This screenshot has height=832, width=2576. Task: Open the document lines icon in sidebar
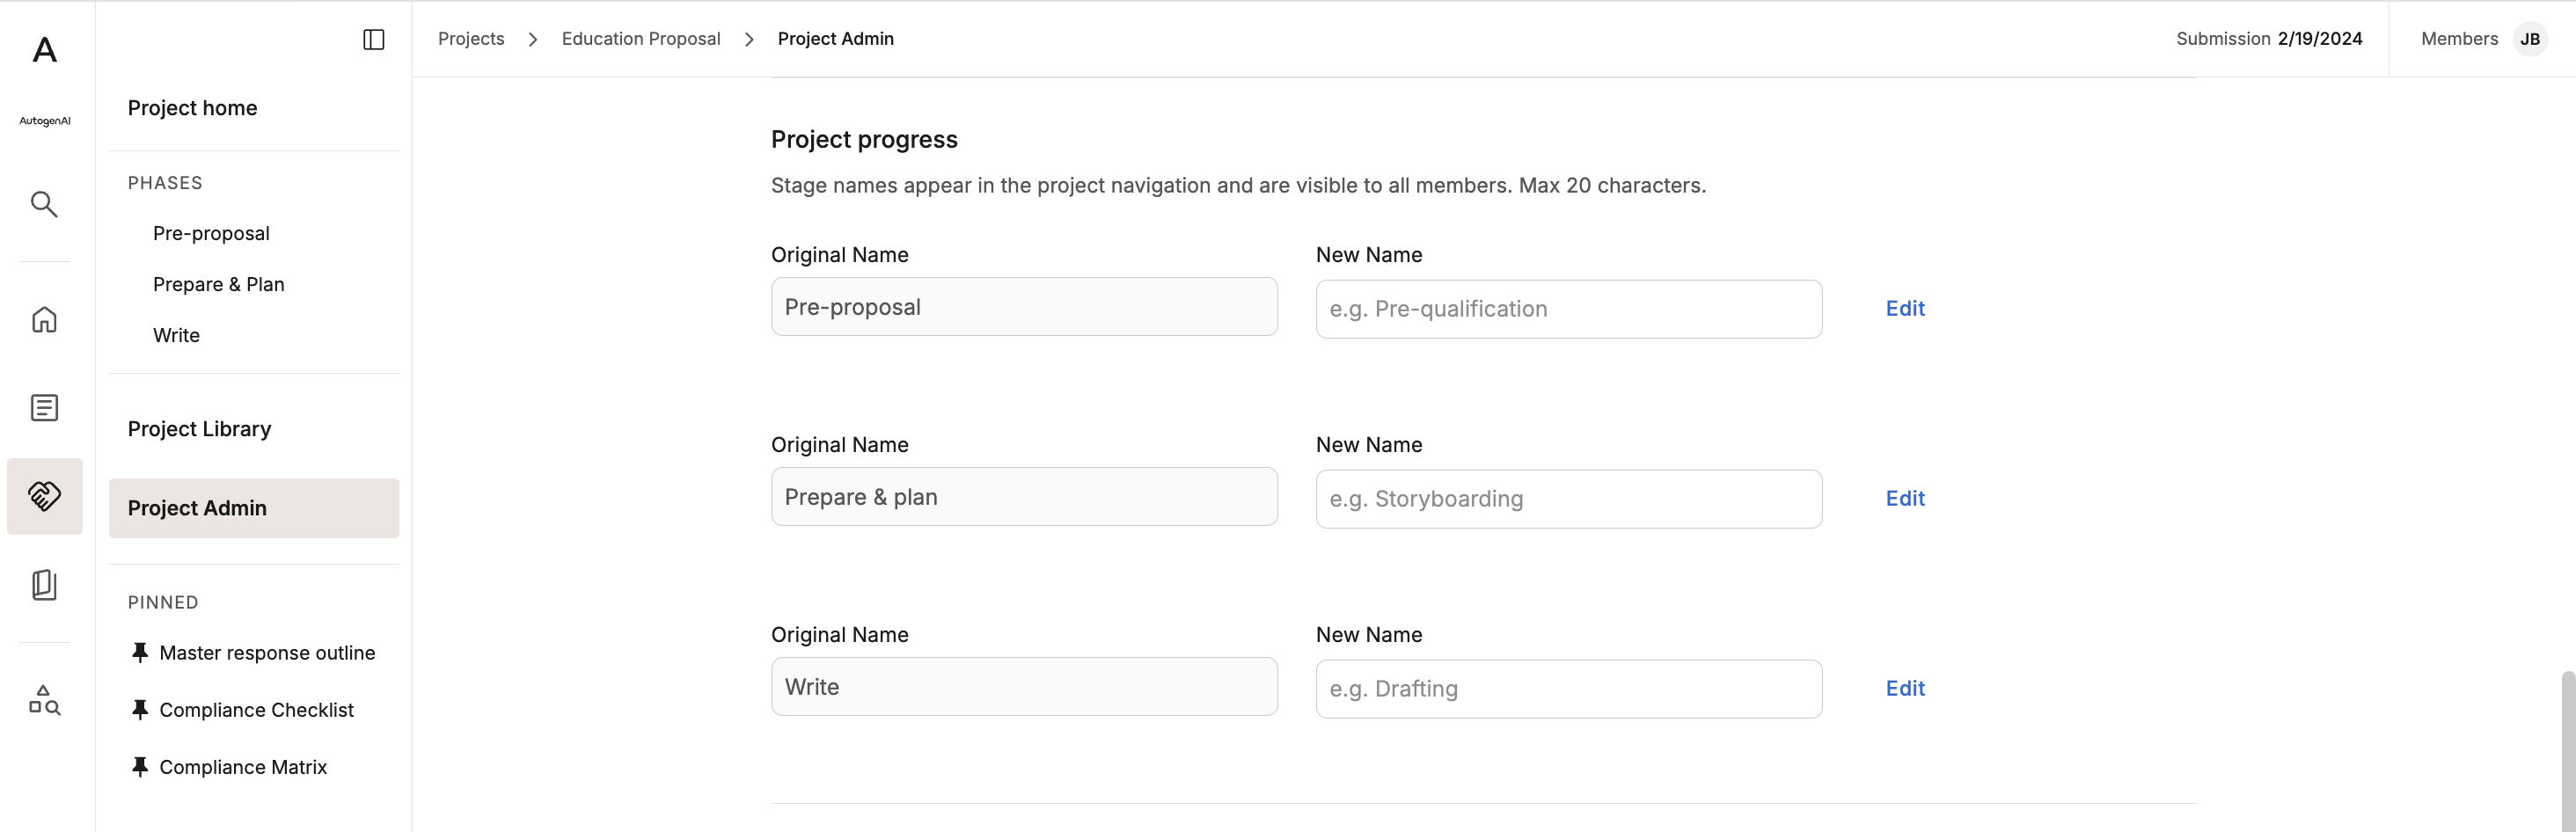[44, 408]
